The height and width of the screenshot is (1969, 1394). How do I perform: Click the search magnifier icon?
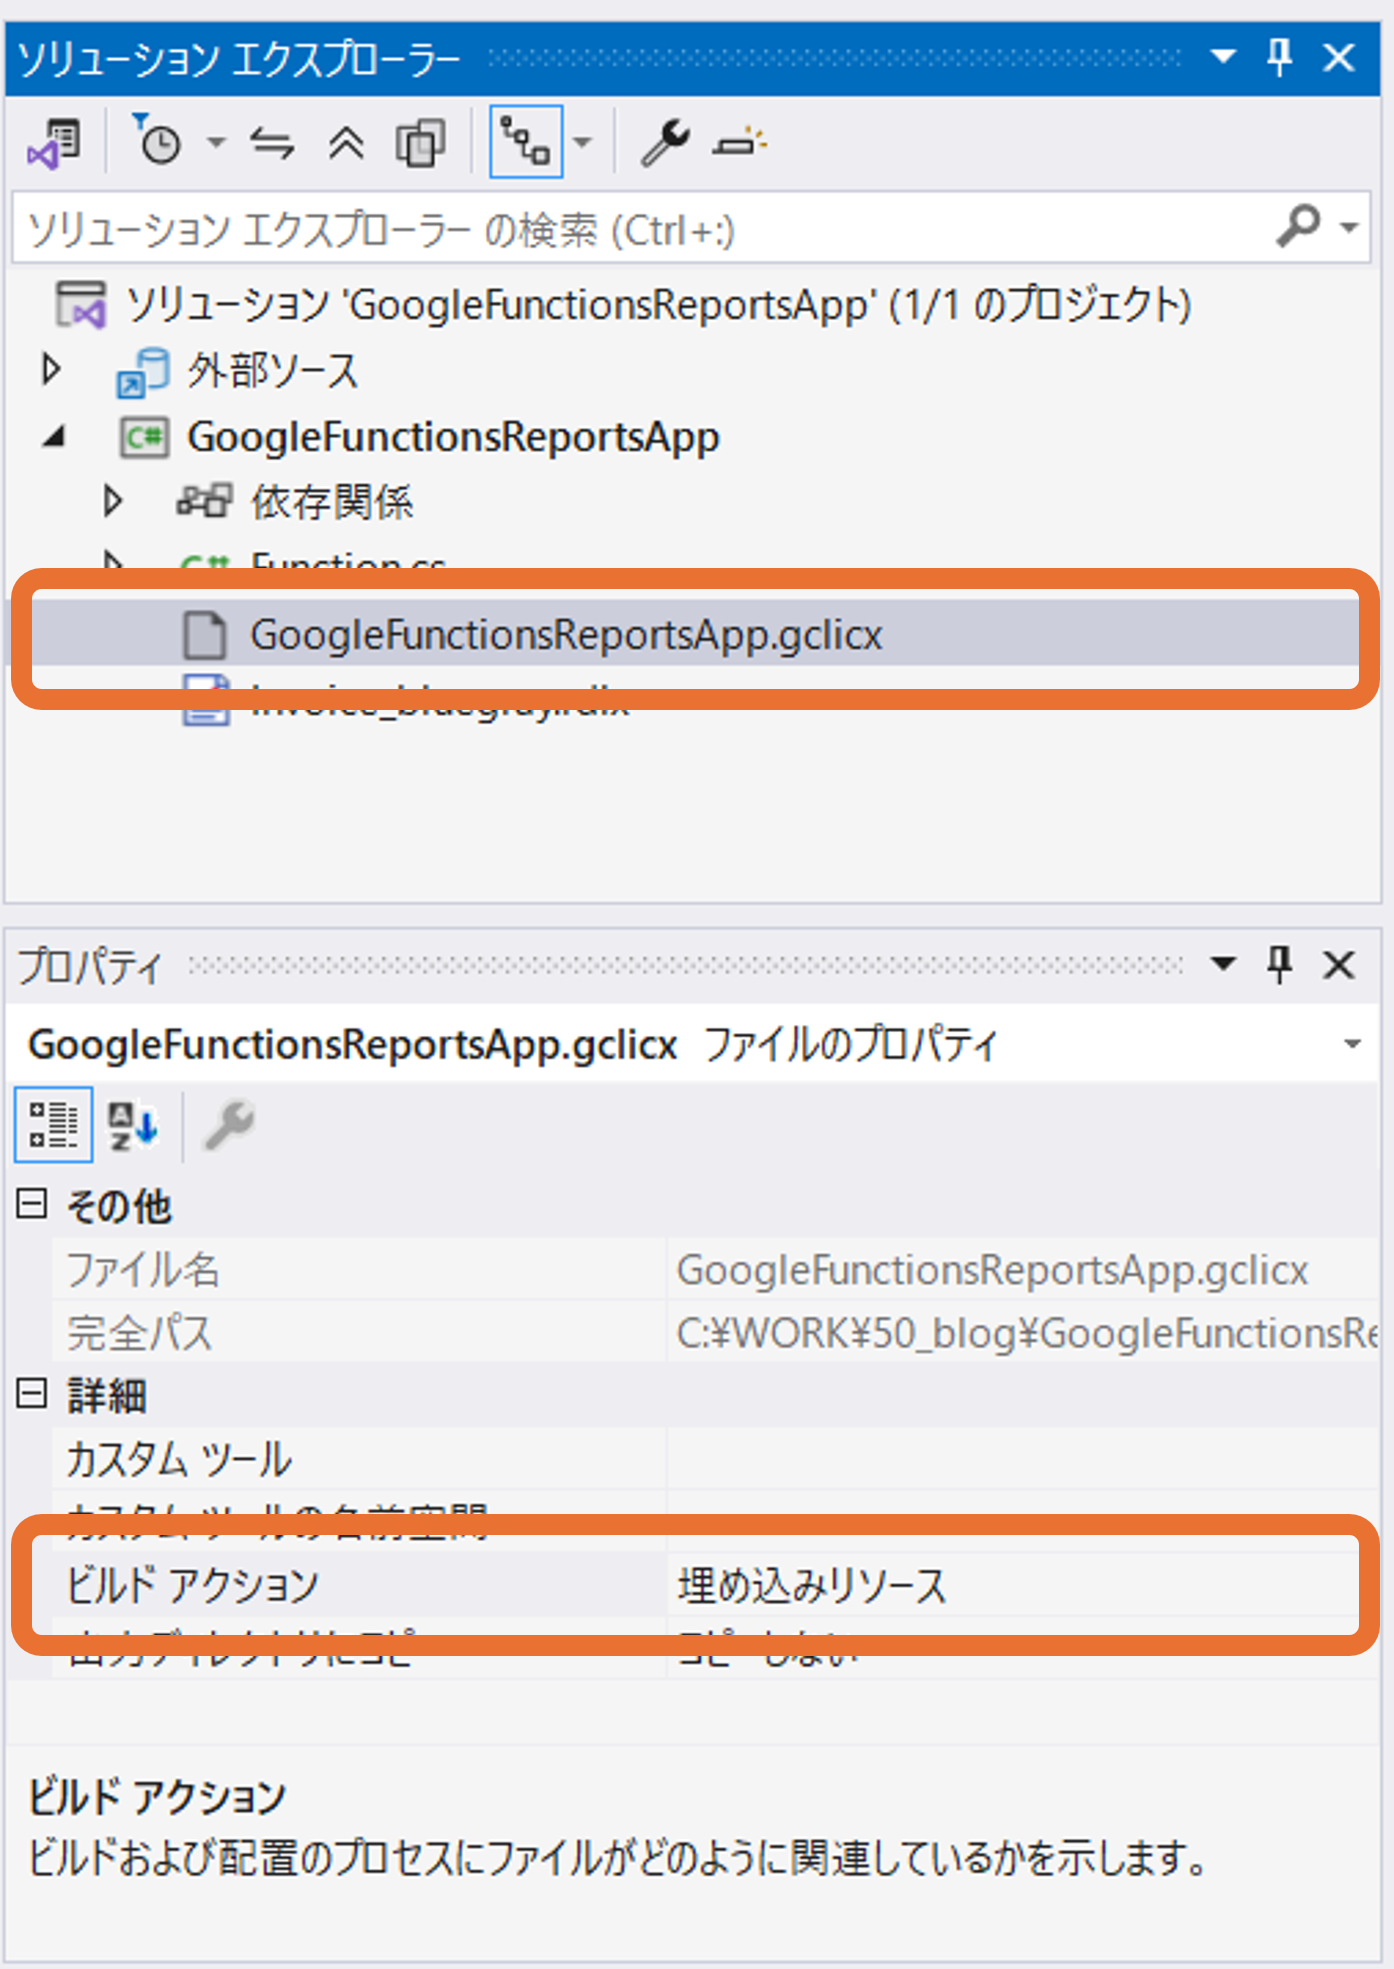click(1299, 228)
